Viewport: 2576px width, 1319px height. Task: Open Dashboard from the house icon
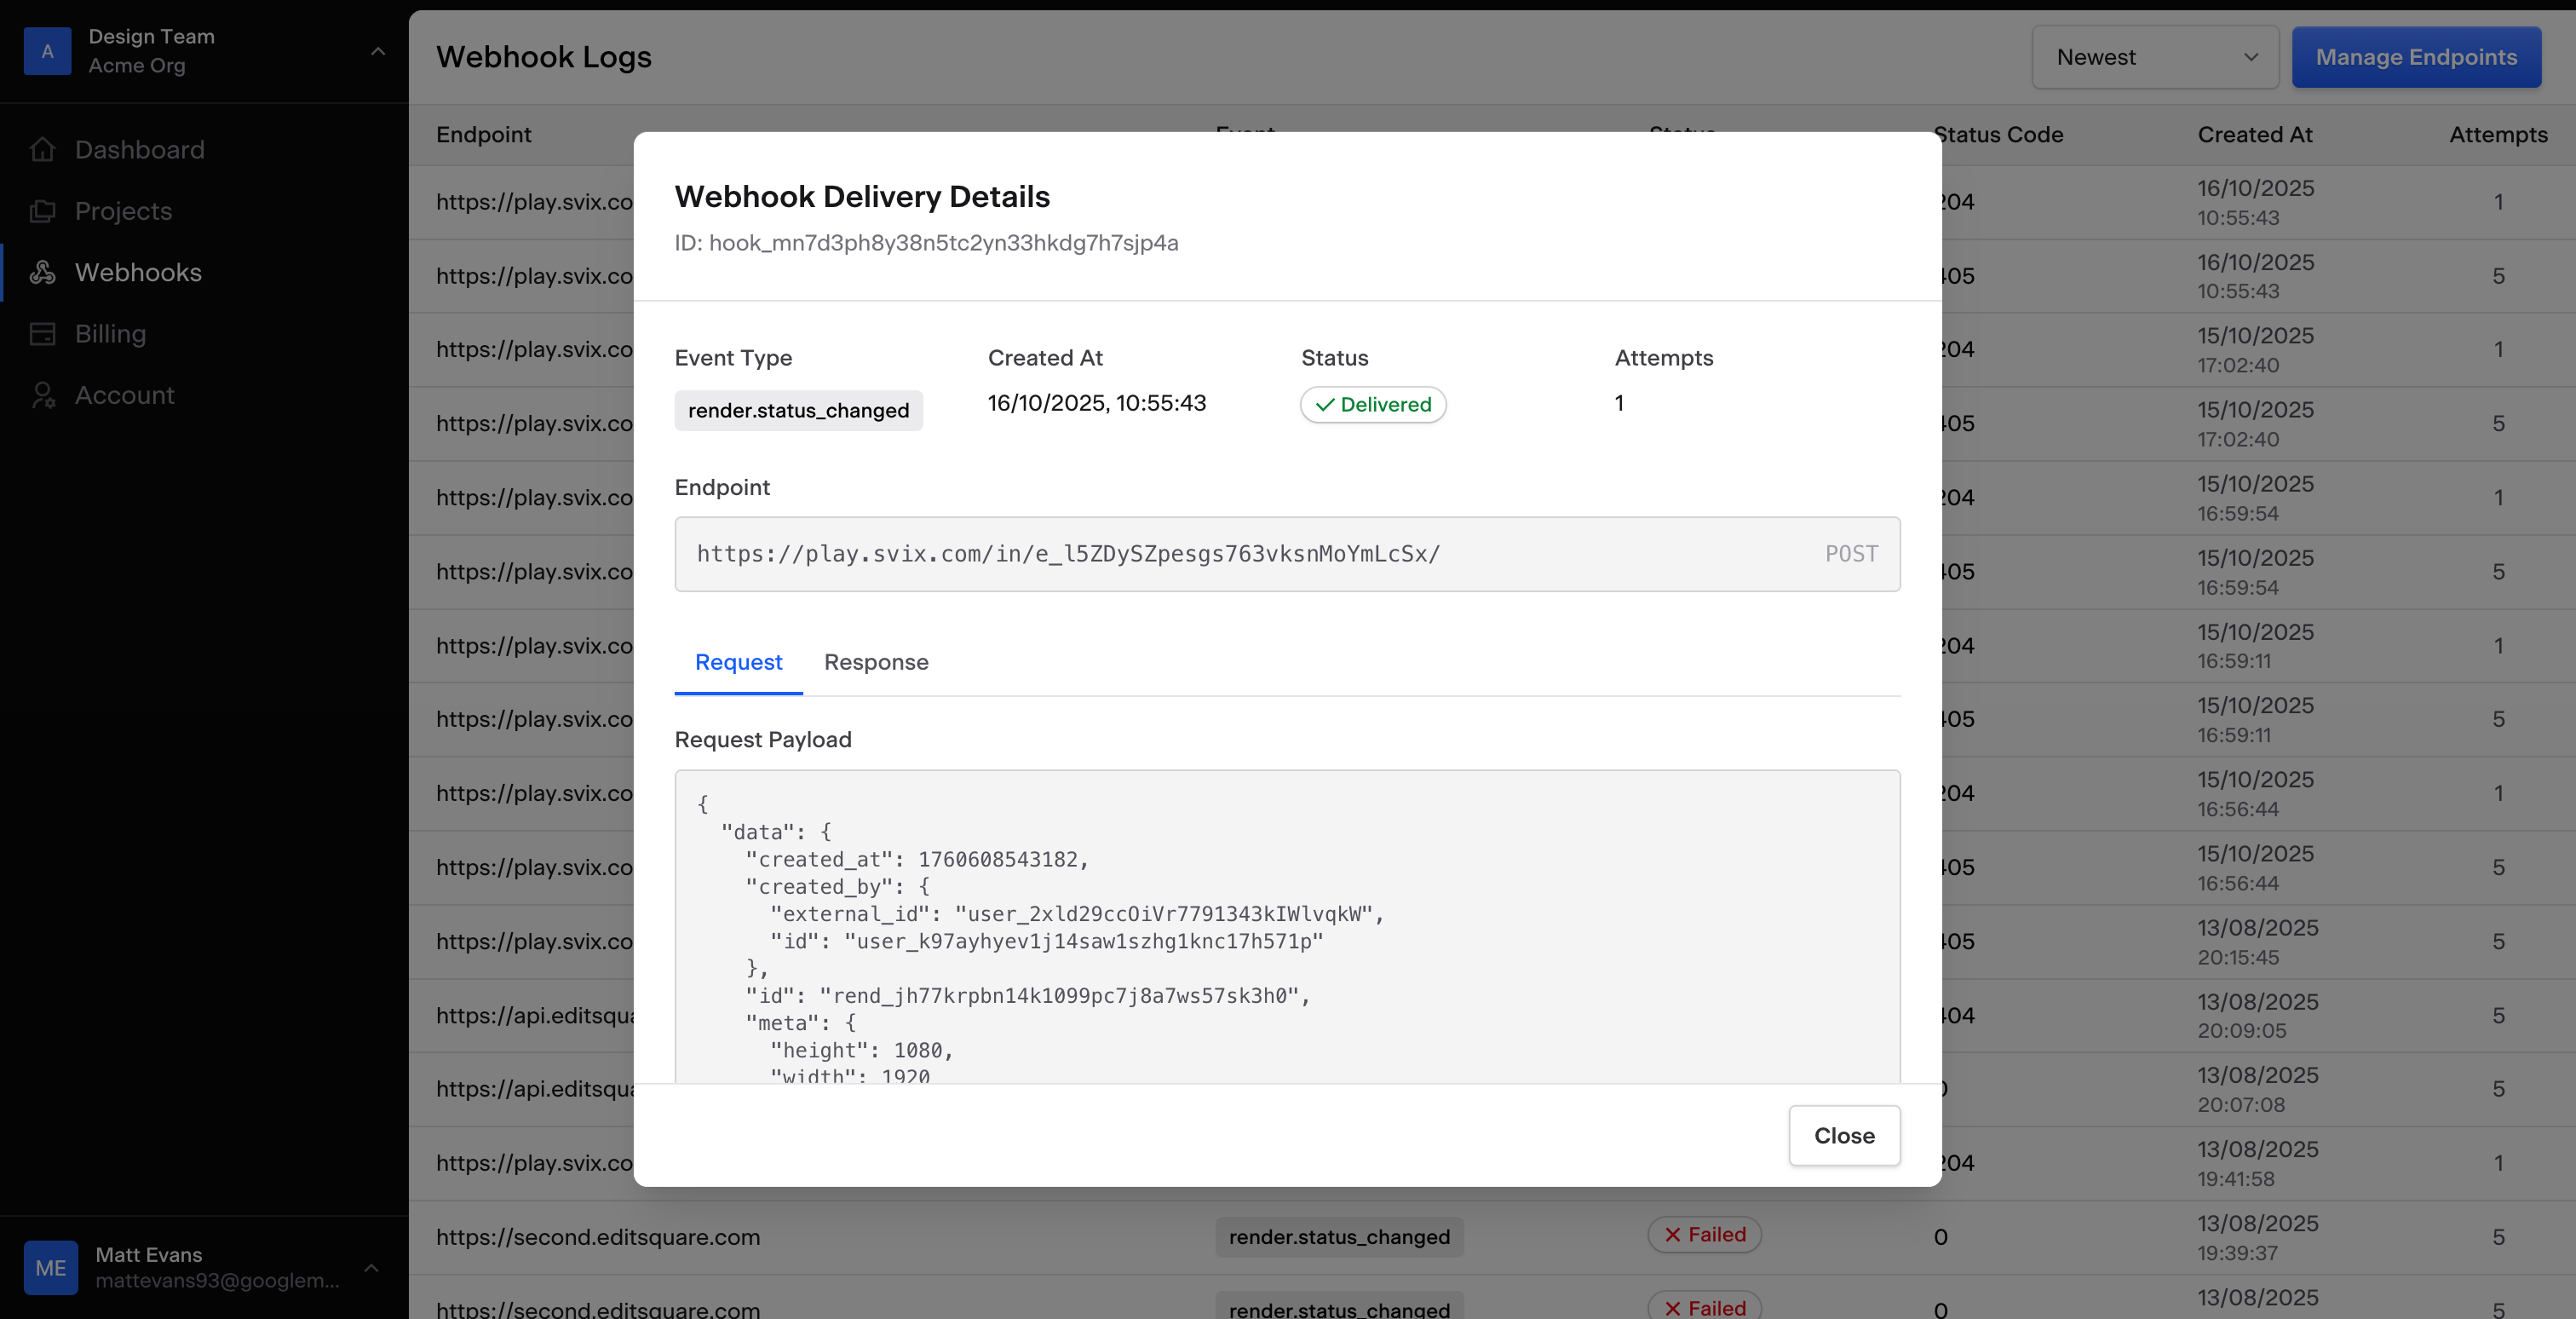point(43,150)
